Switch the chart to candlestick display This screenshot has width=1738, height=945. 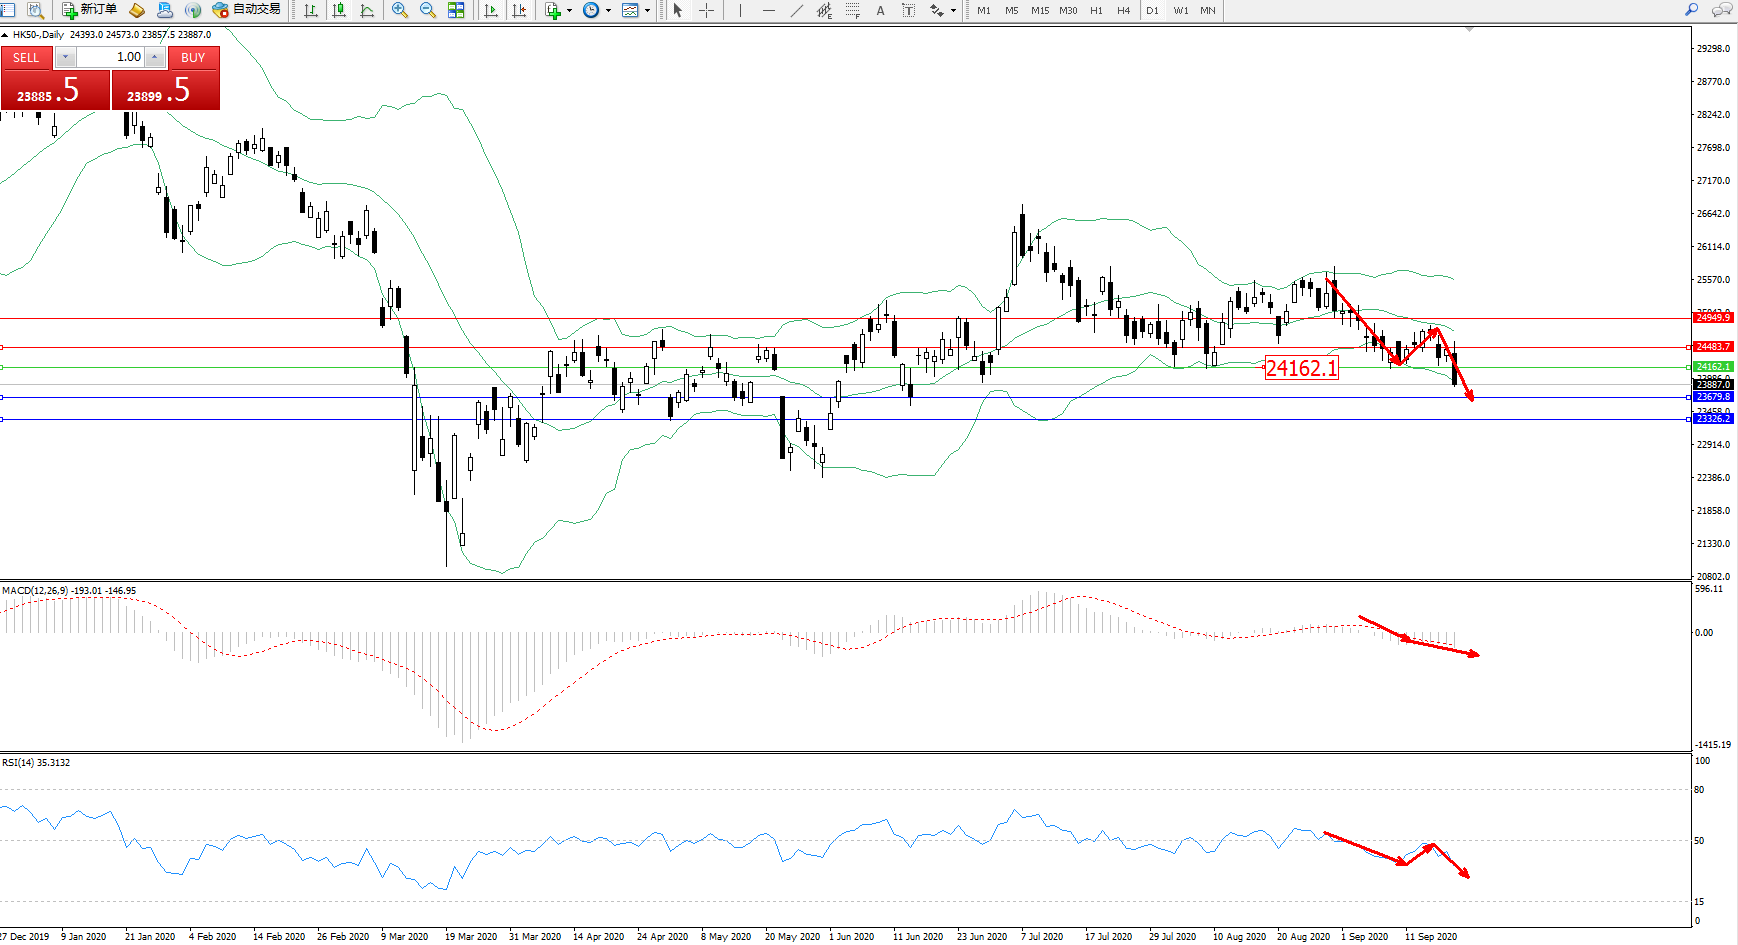coord(339,10)
